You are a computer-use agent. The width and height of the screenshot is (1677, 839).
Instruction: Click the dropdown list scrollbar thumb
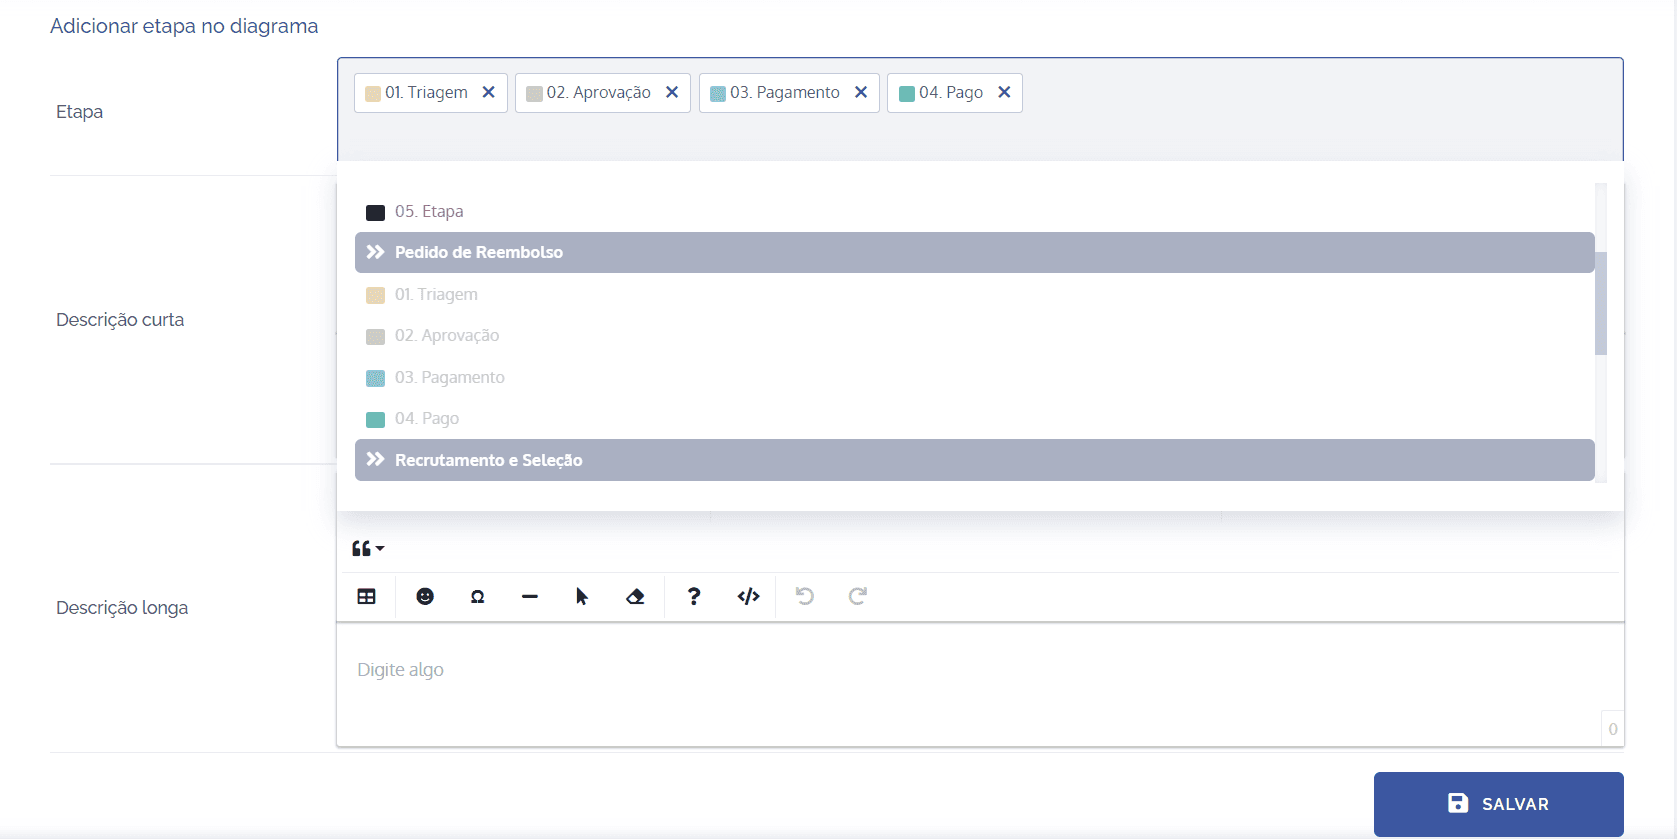[x=1601, y=303]
